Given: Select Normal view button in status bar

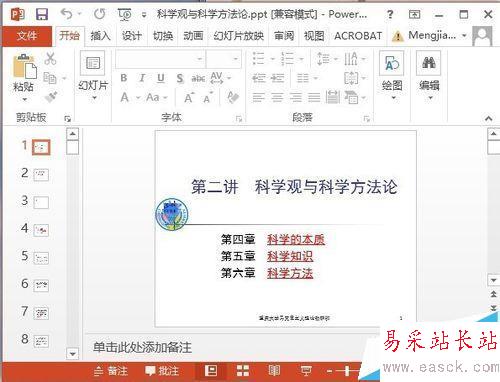Looking at the screenshot, I should 211,371.
